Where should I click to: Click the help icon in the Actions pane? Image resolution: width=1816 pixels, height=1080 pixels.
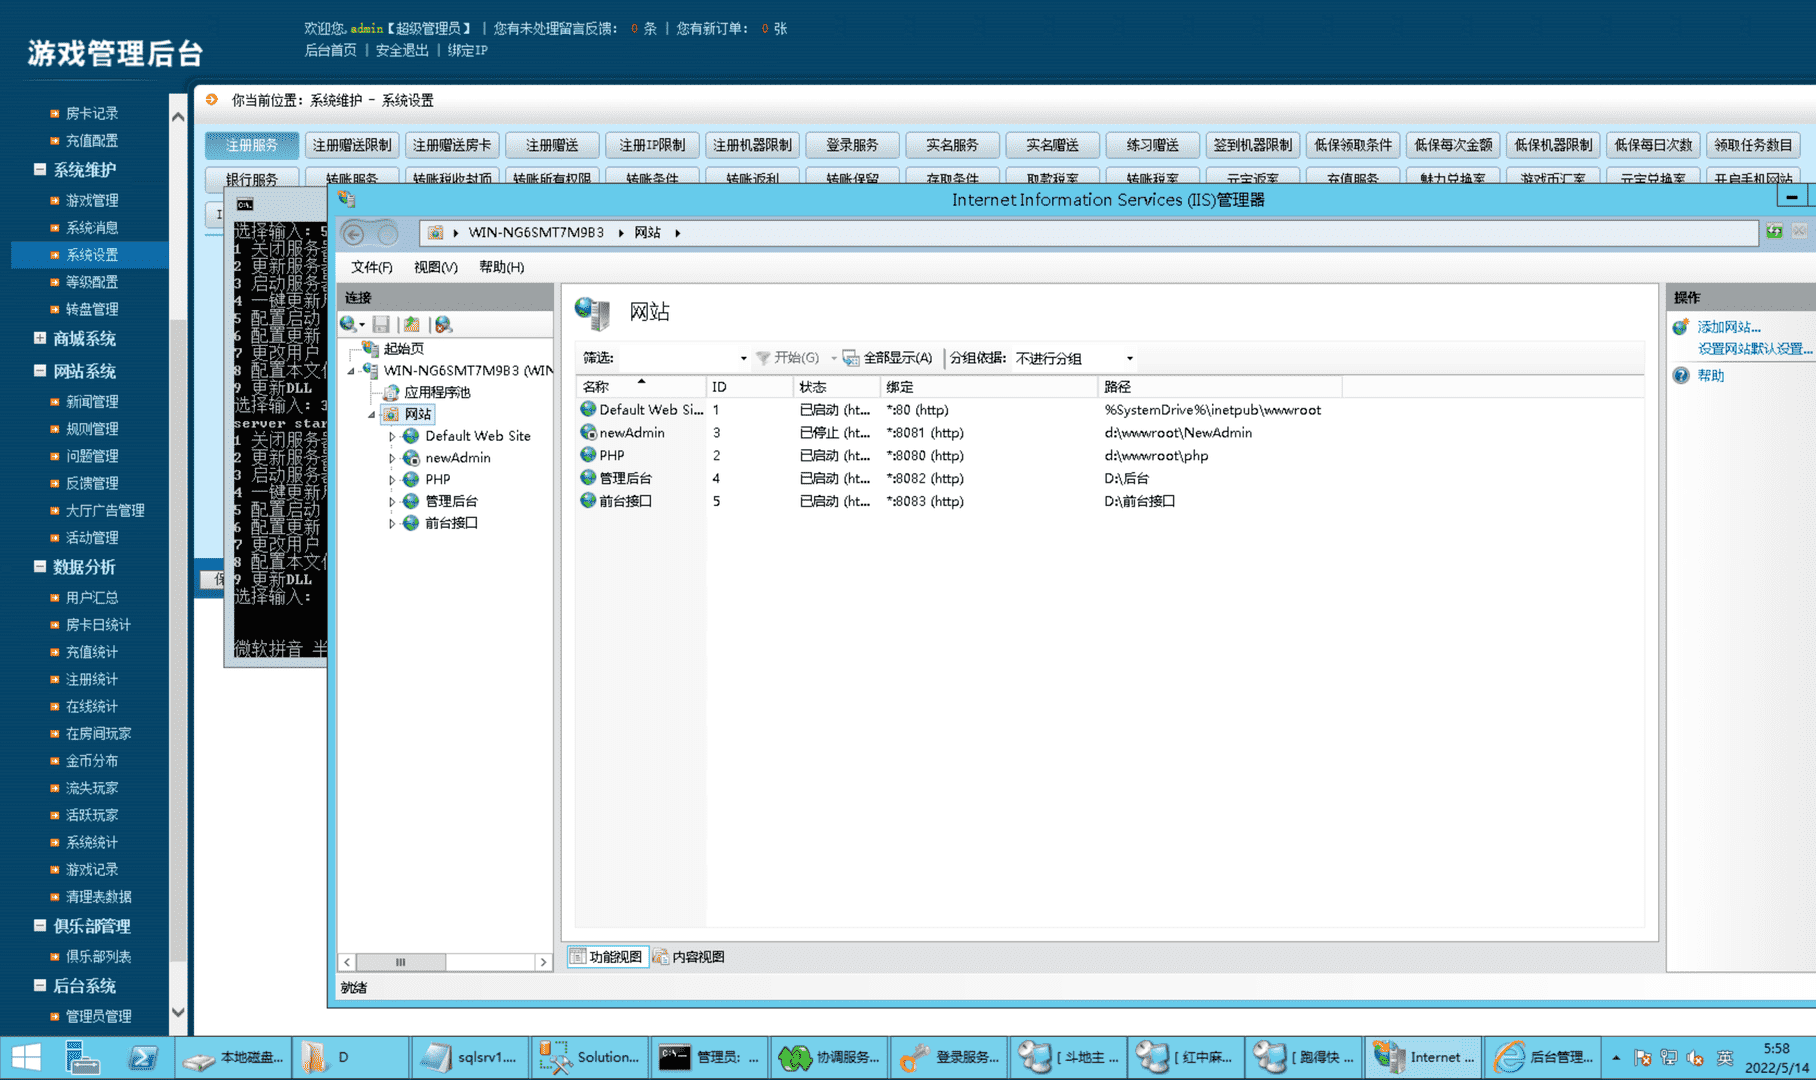pyautogui.click(x=1681, y=376)
